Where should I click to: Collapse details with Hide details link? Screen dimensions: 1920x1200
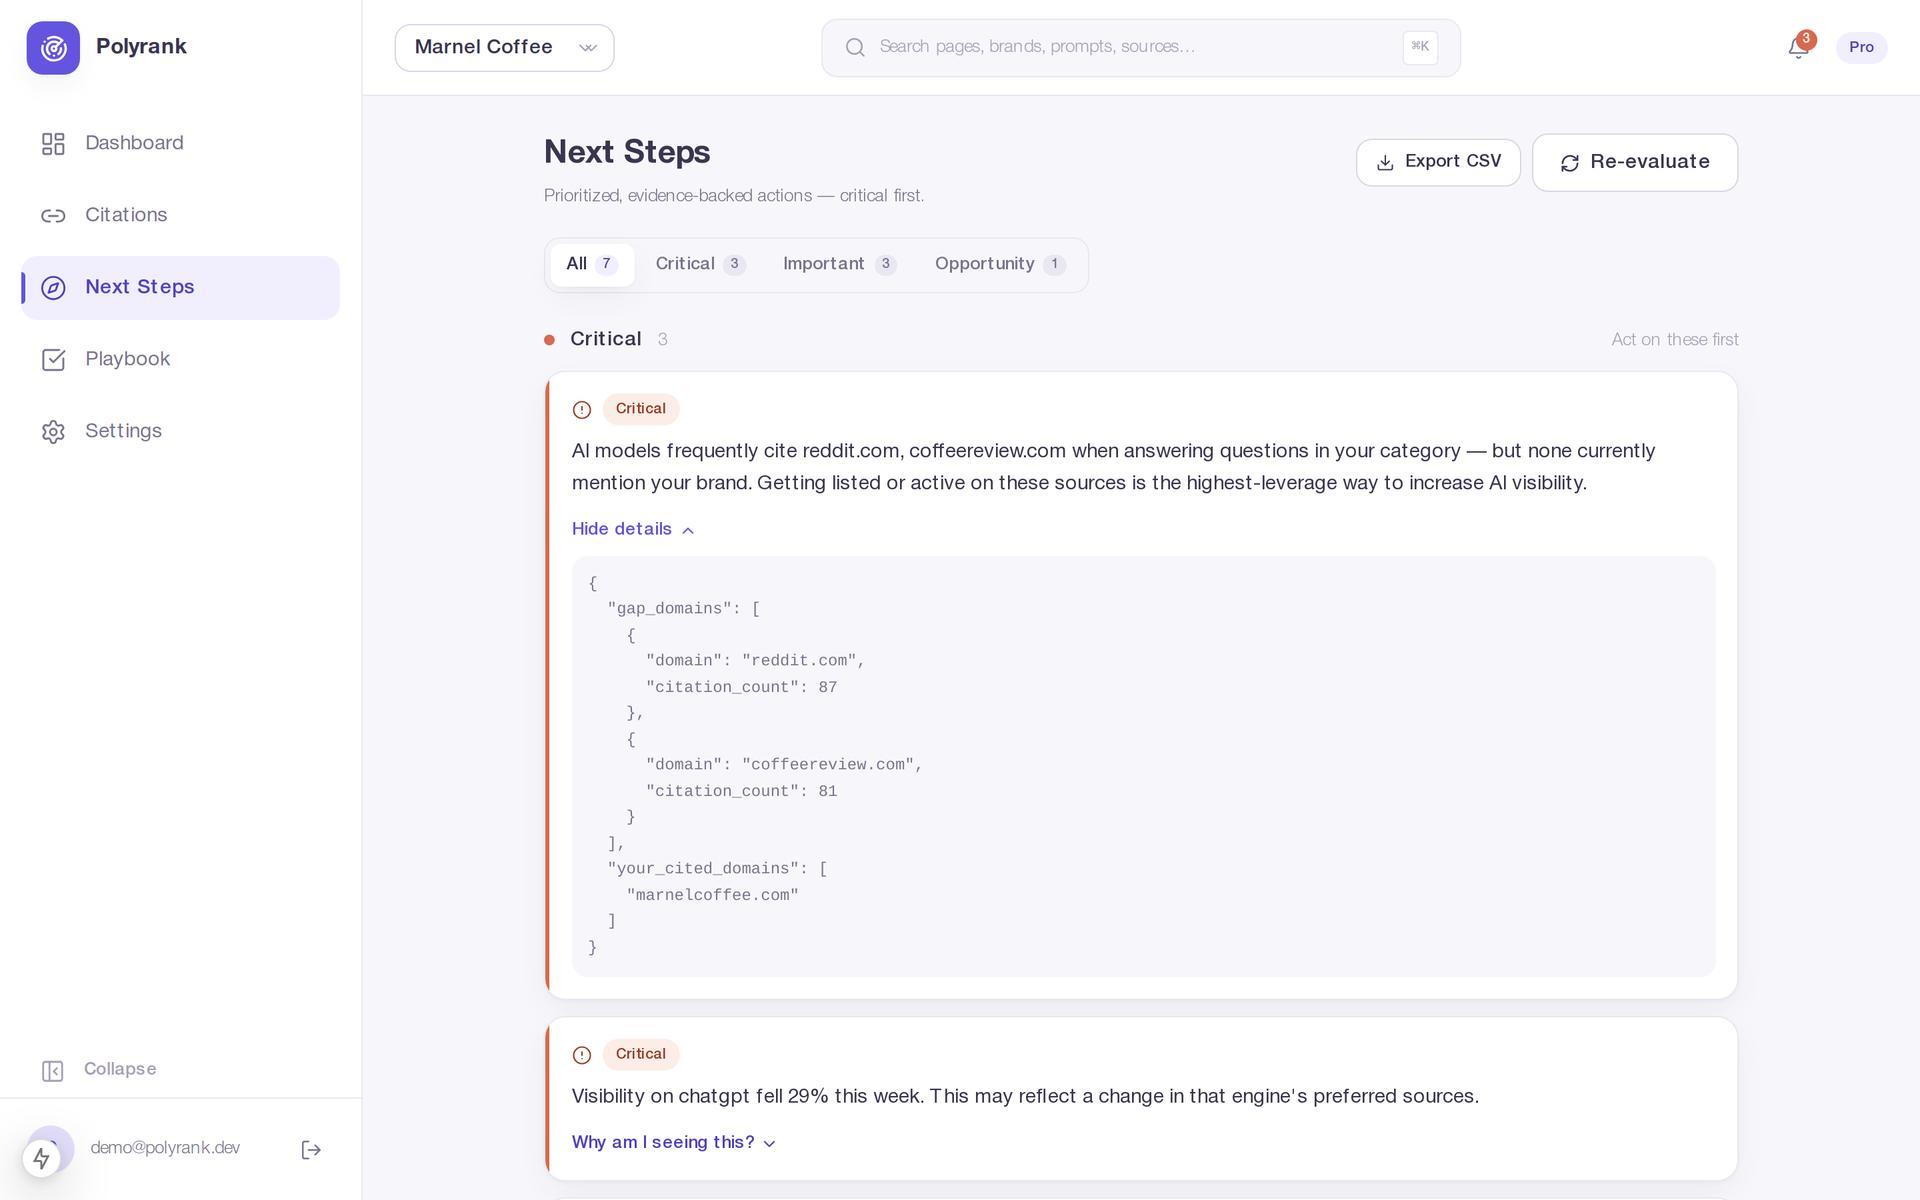(633, 529)
